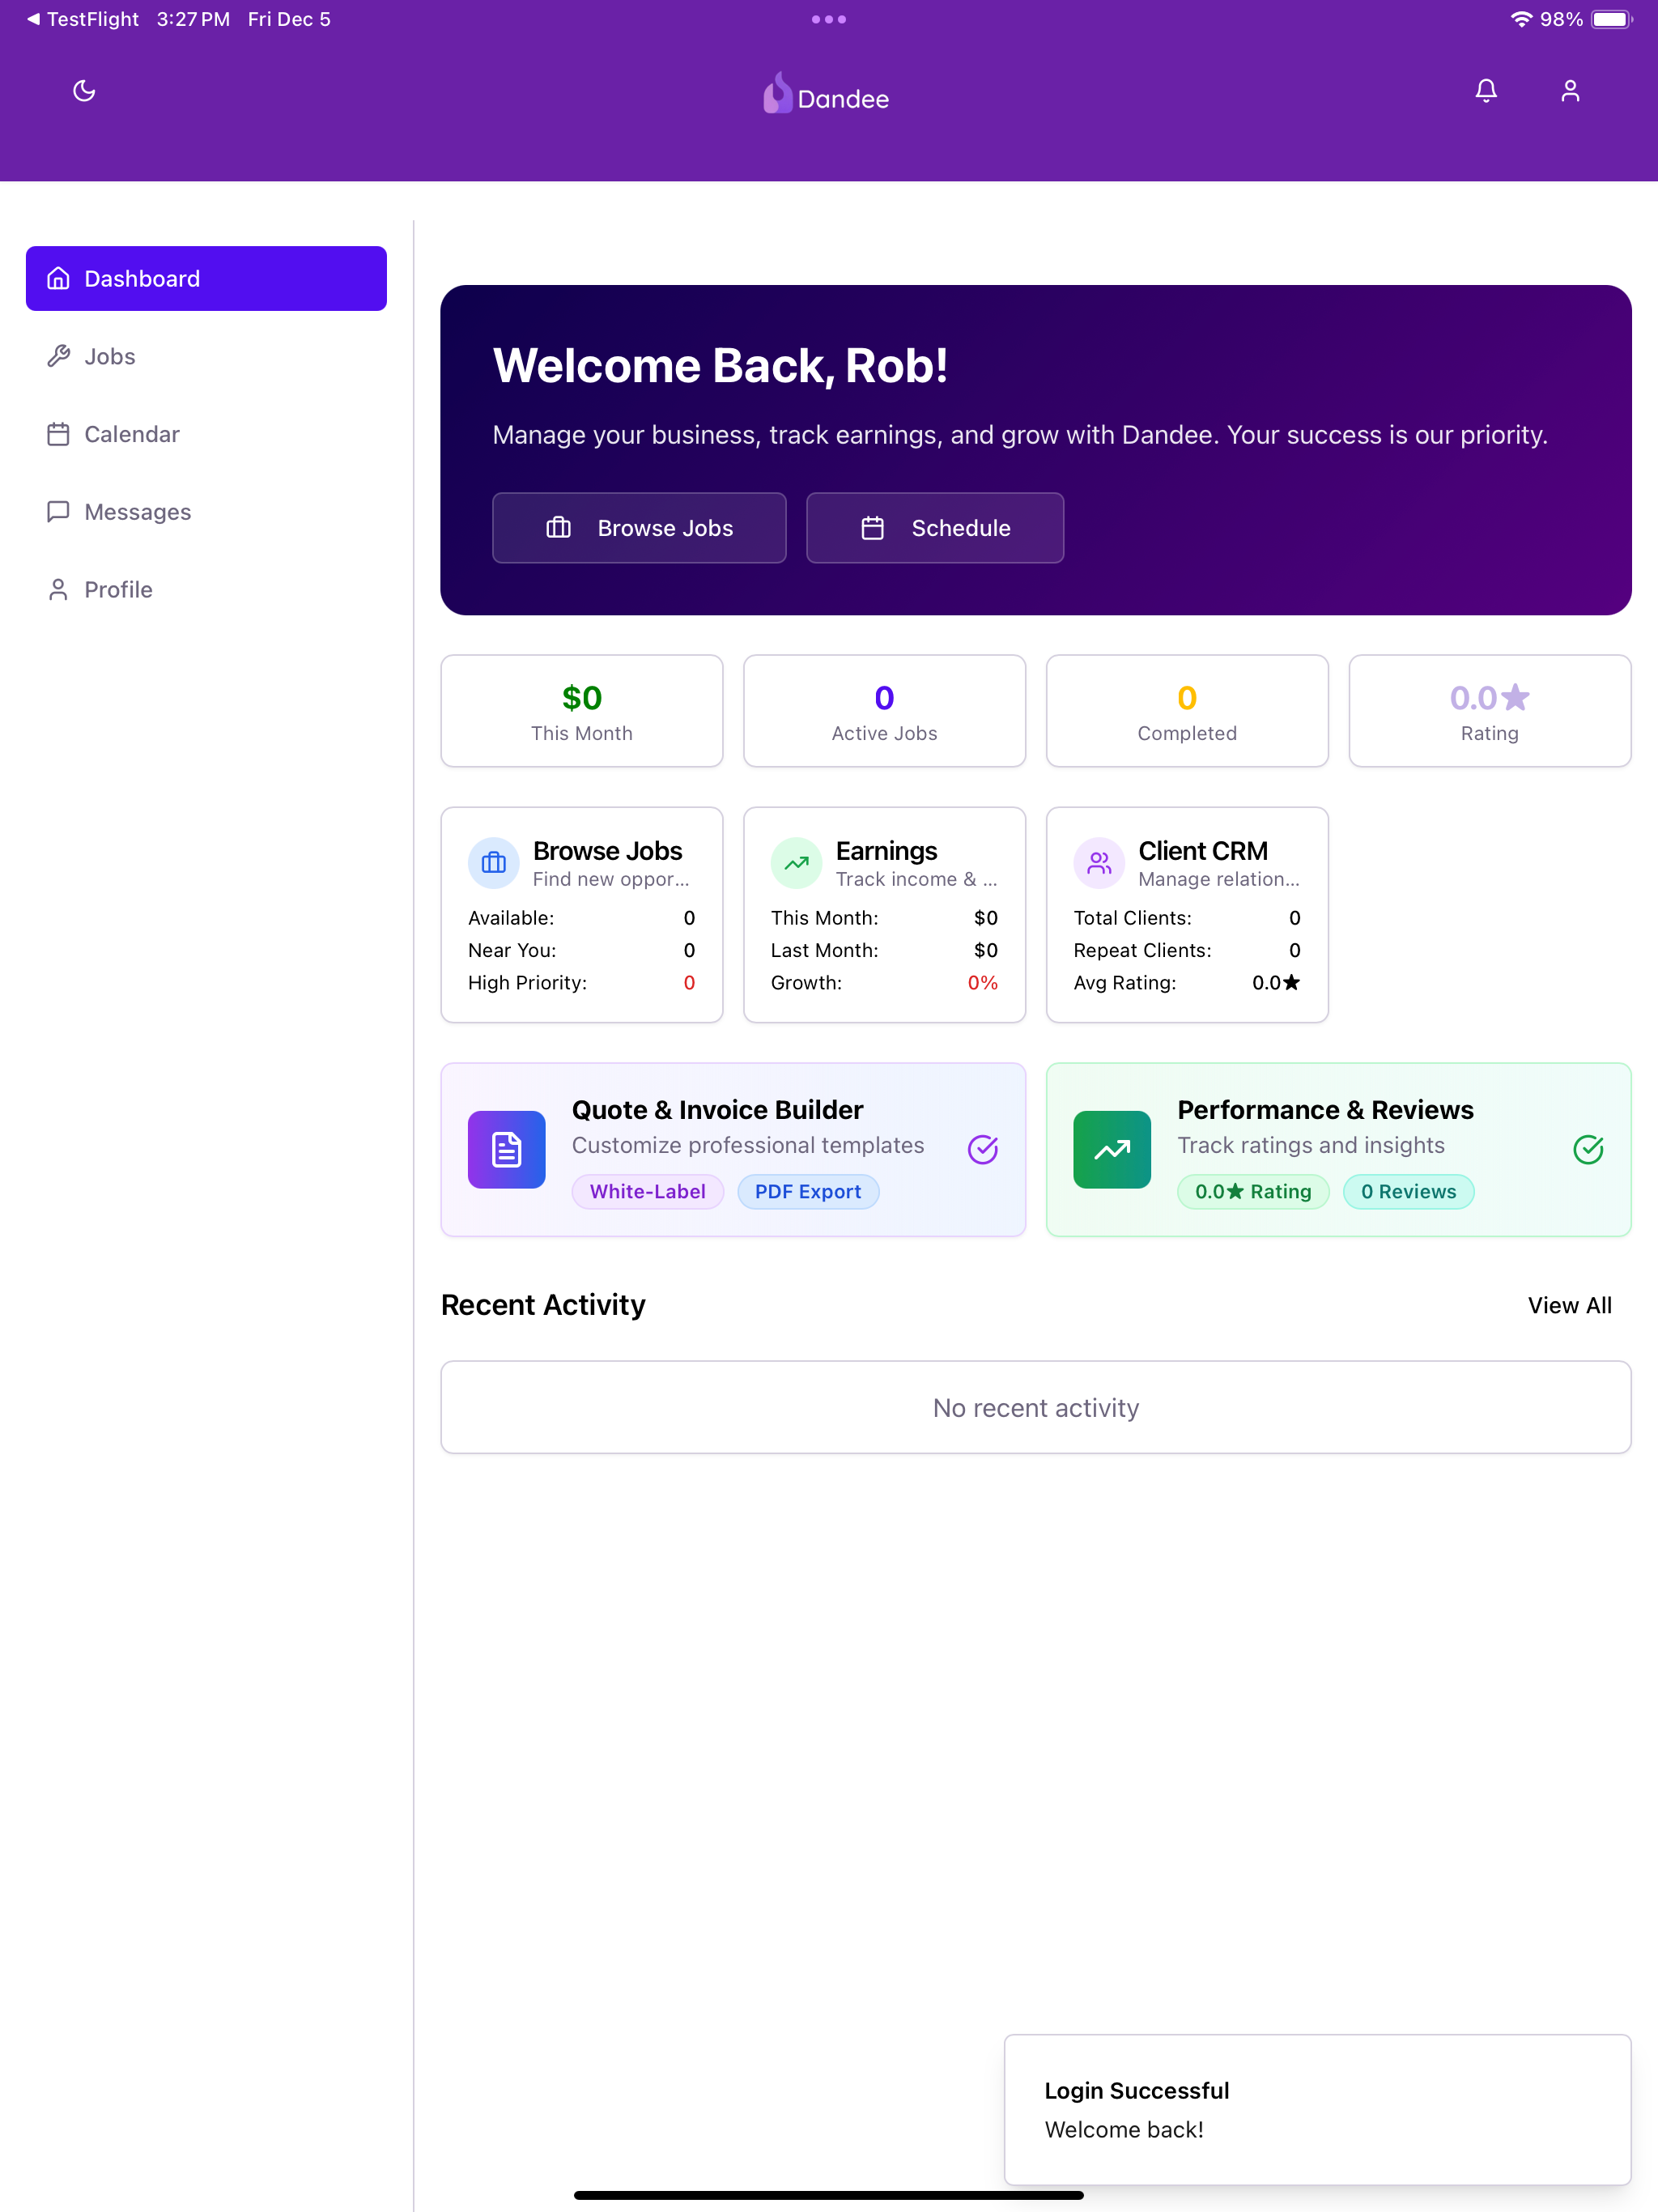Viewport: 1658px width, 2212px height.
Task: Click the Last Month row in Earnings
Action: coord(884,951)
